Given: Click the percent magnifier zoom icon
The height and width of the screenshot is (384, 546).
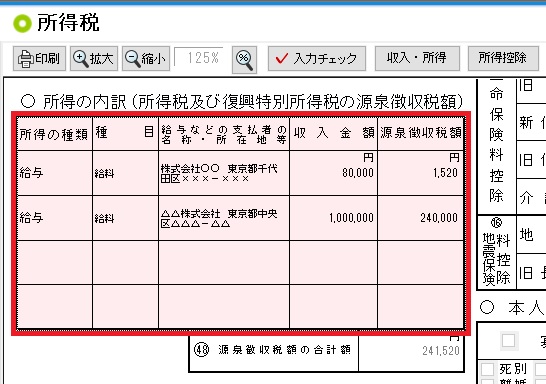Looking at the screenshot, I should [244, 60].
